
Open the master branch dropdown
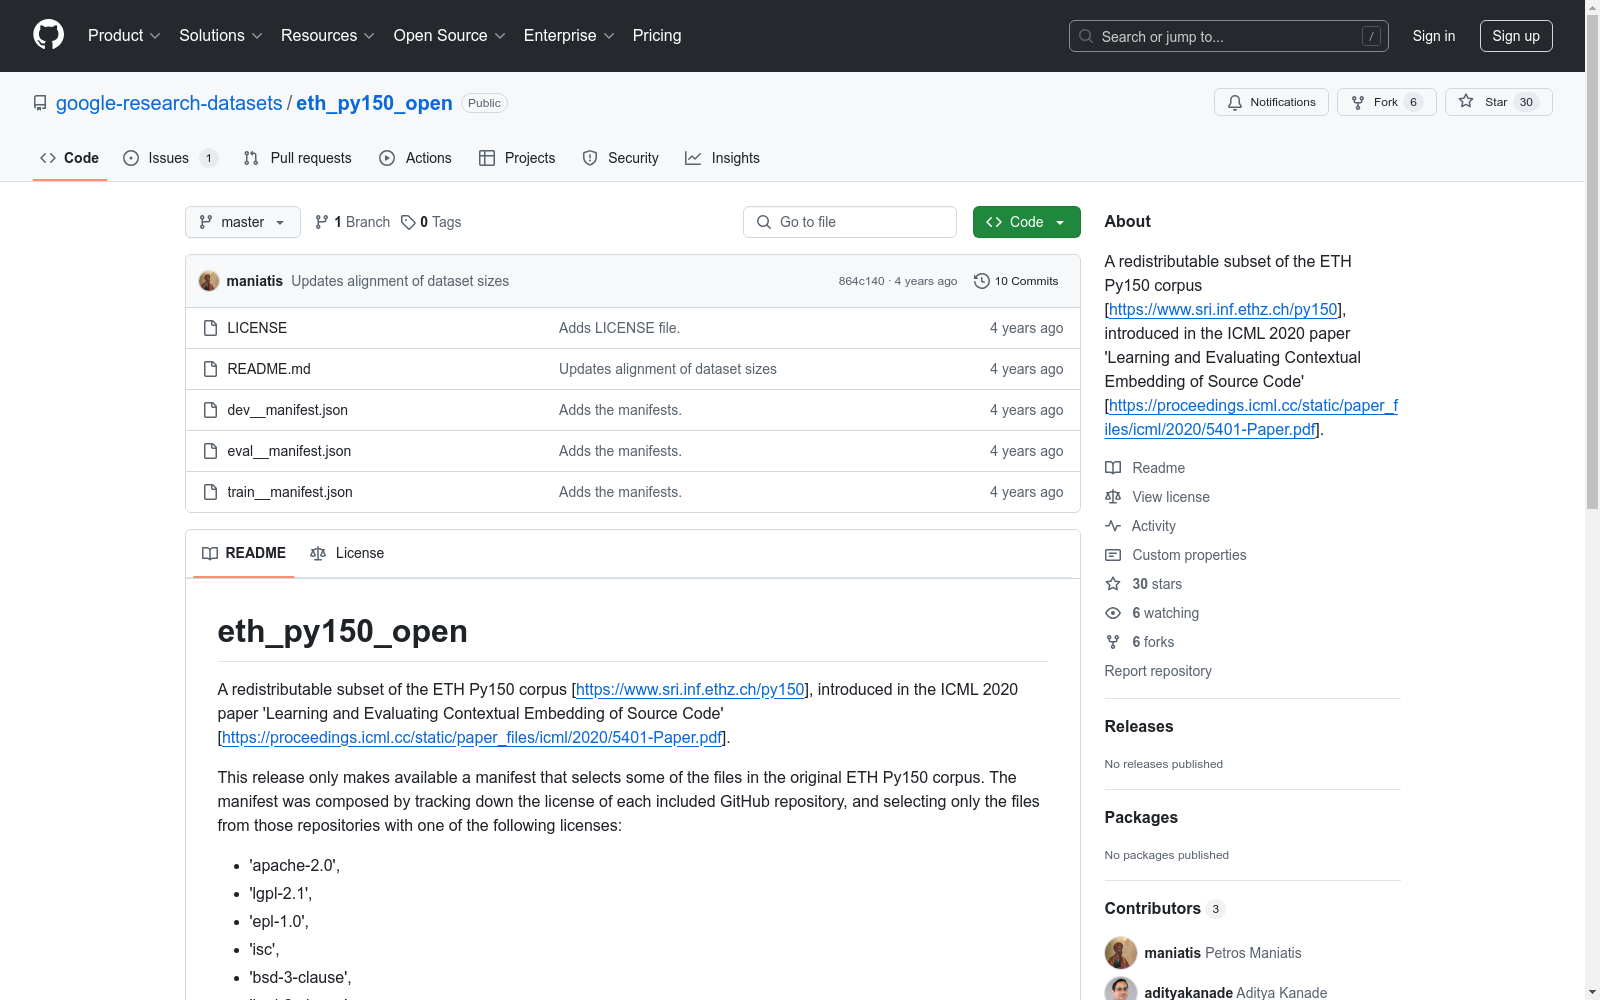point(243,222)
